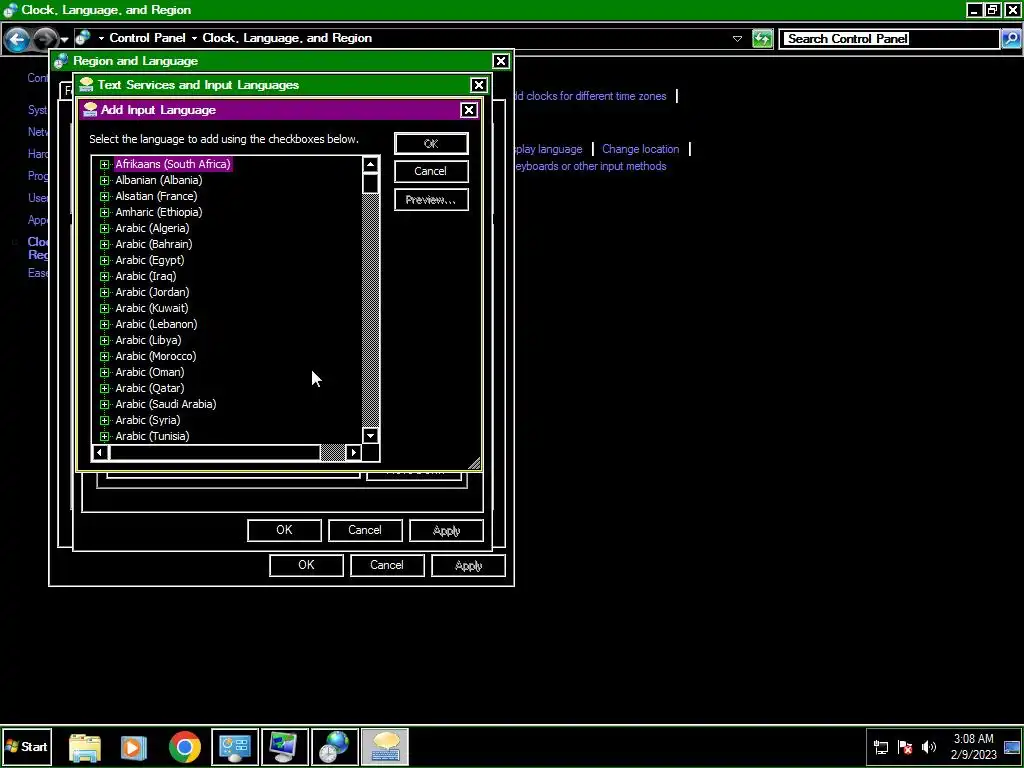Open Action Center flag tray icon
1024x768 pixels.
coord(905,747)
